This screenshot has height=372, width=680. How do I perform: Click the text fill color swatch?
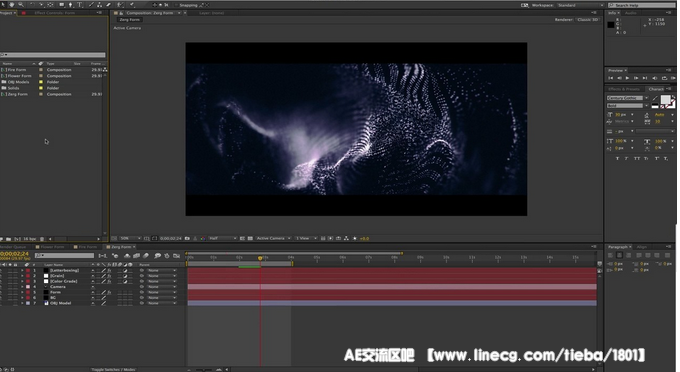click(665, 100)
